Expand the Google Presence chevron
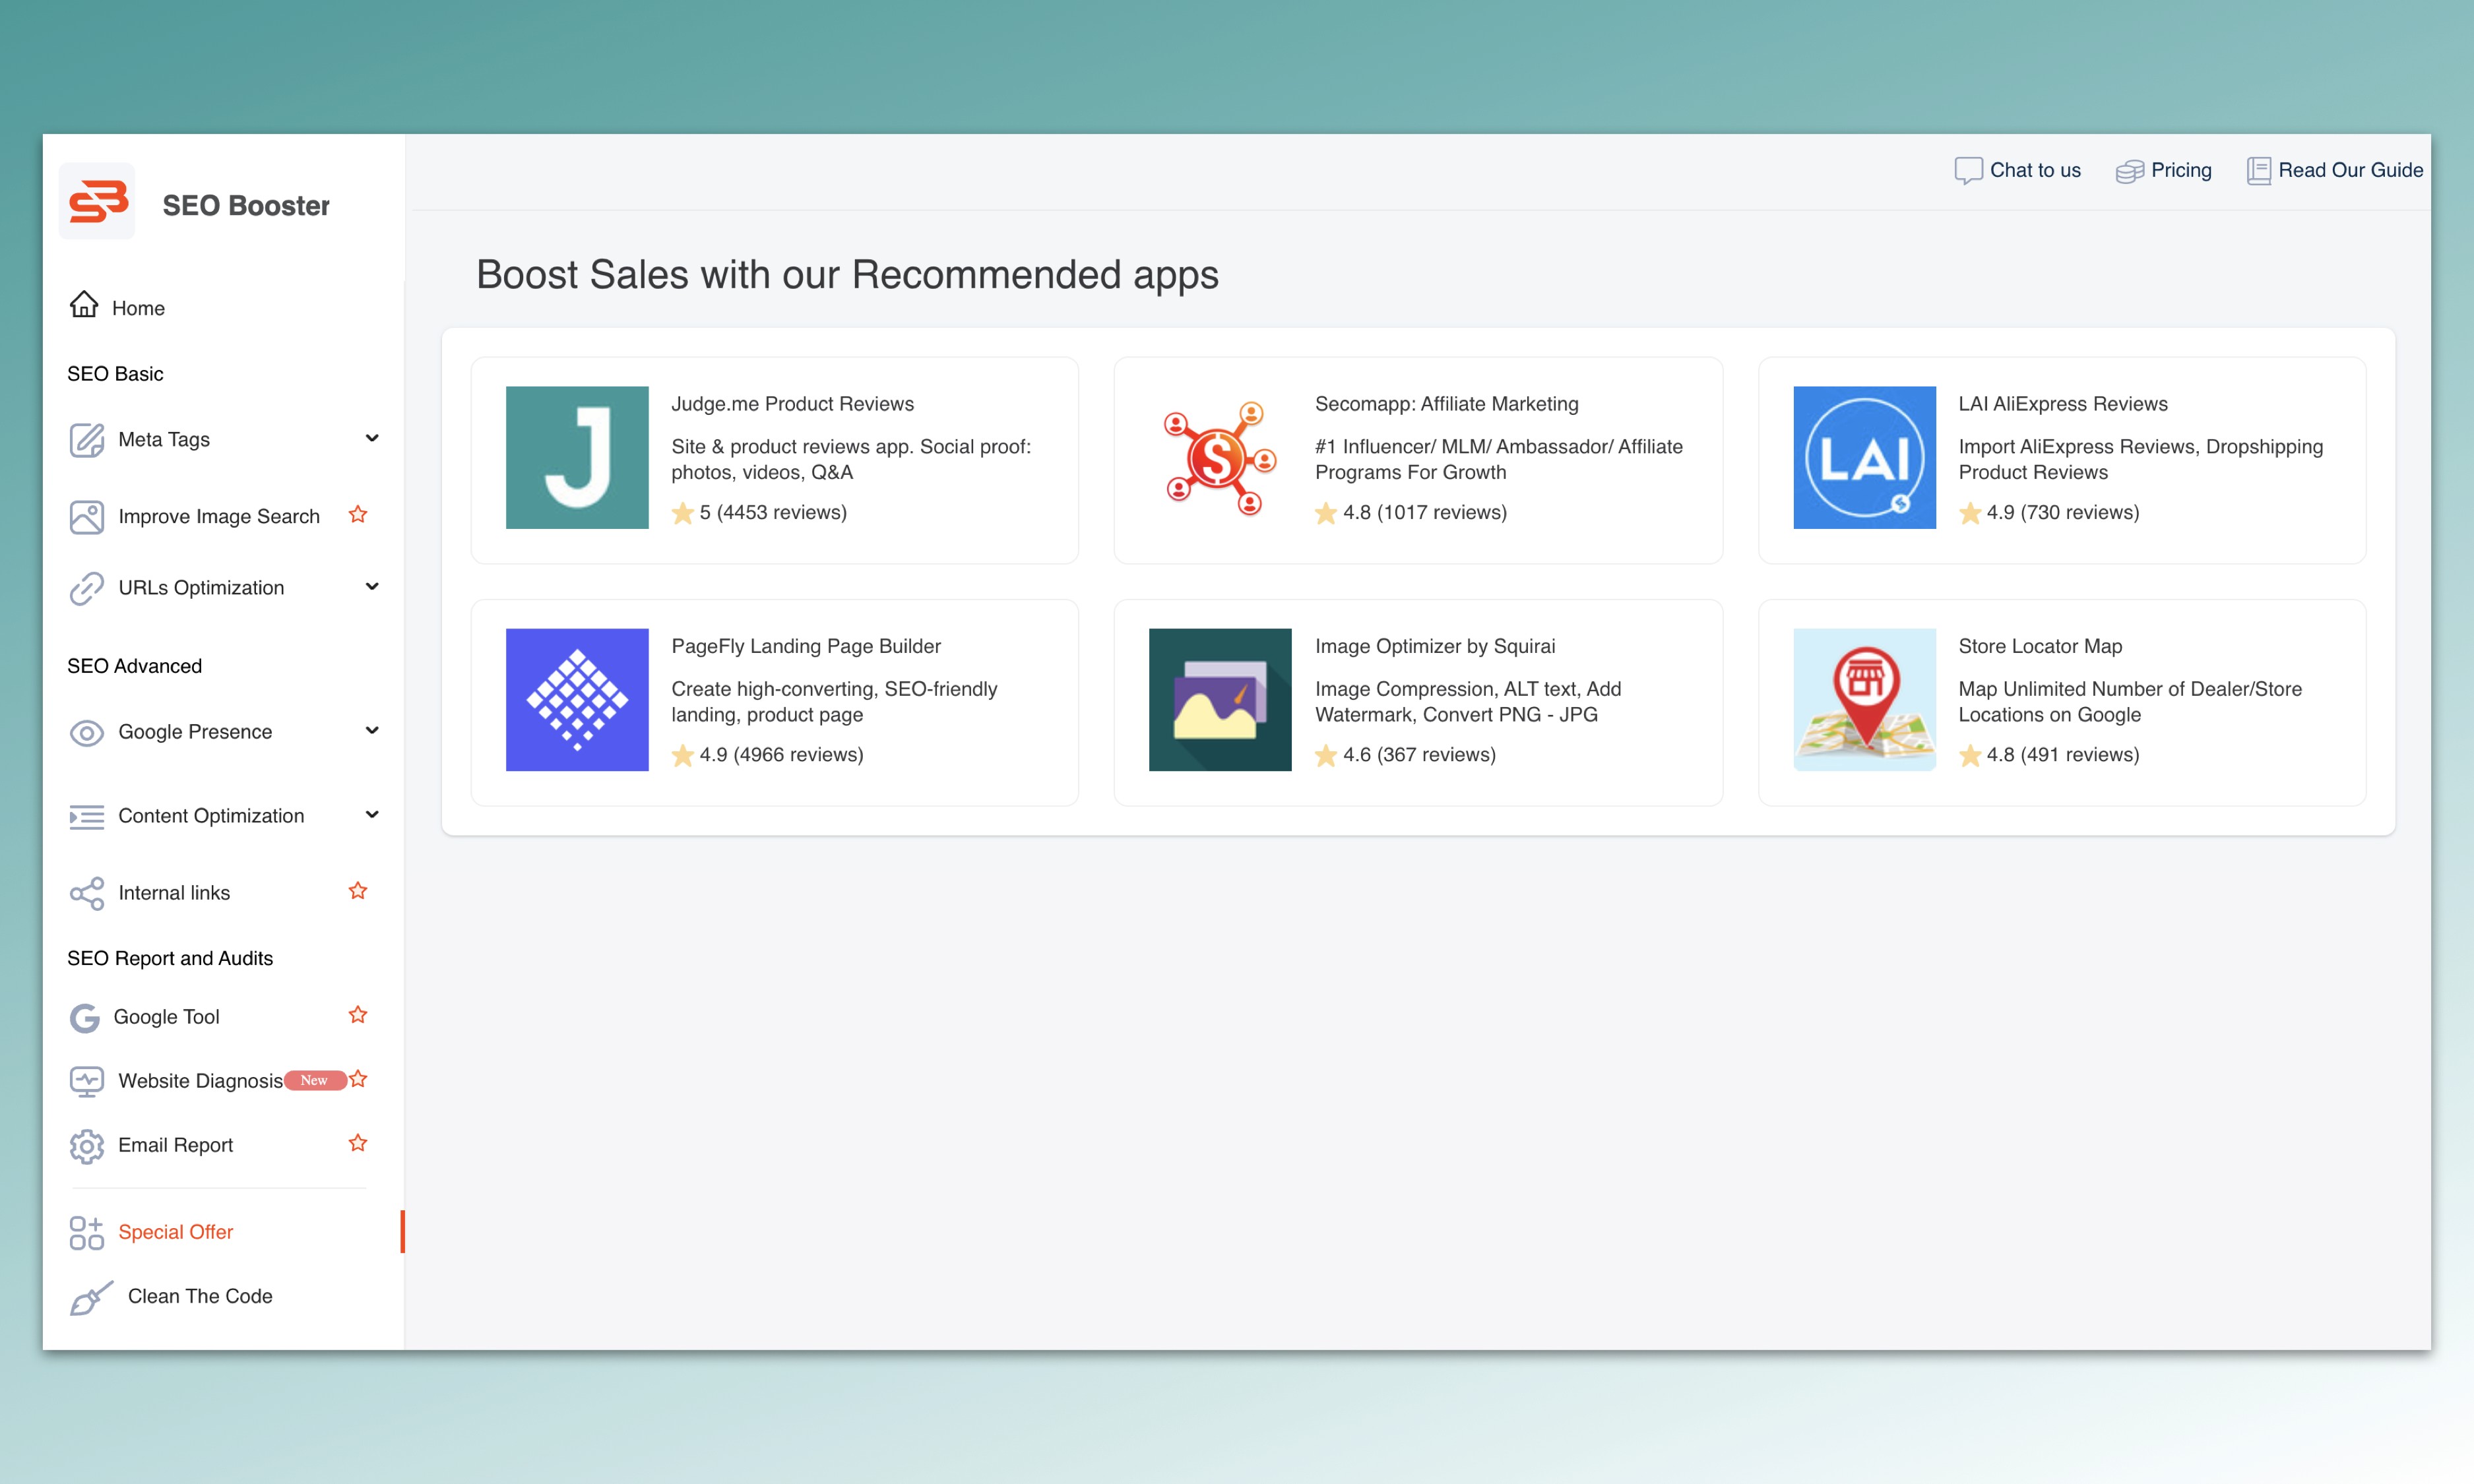The image size is (2474, 1484). coord(372,731)
